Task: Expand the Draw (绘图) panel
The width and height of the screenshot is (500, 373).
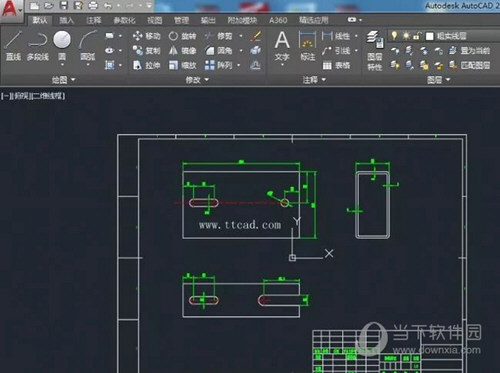Action: tap(63, 80)
